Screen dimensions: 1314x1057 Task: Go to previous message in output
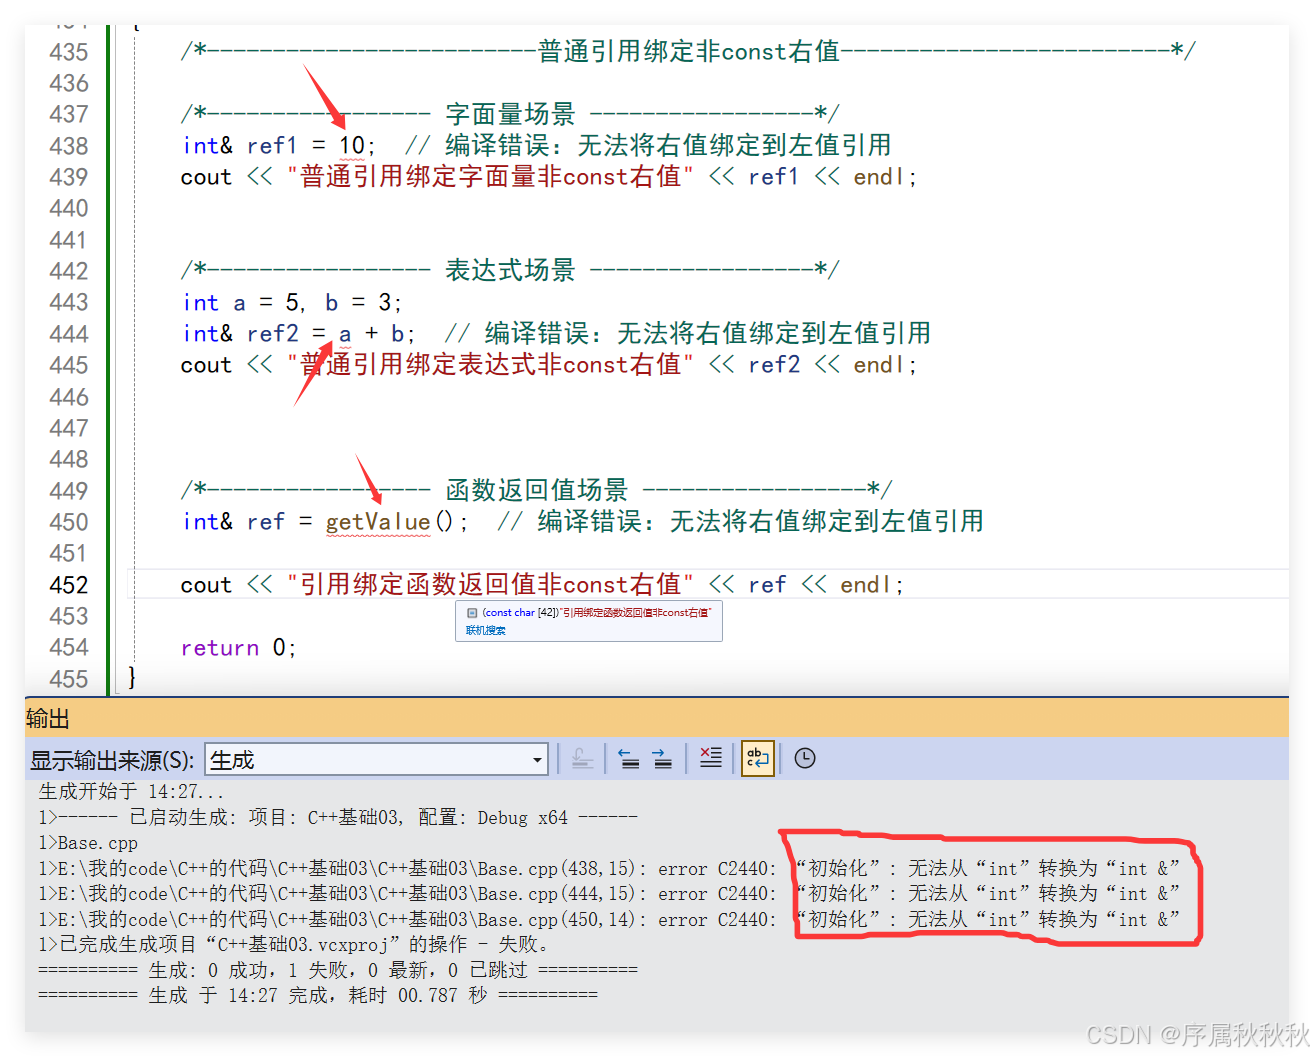628,759
